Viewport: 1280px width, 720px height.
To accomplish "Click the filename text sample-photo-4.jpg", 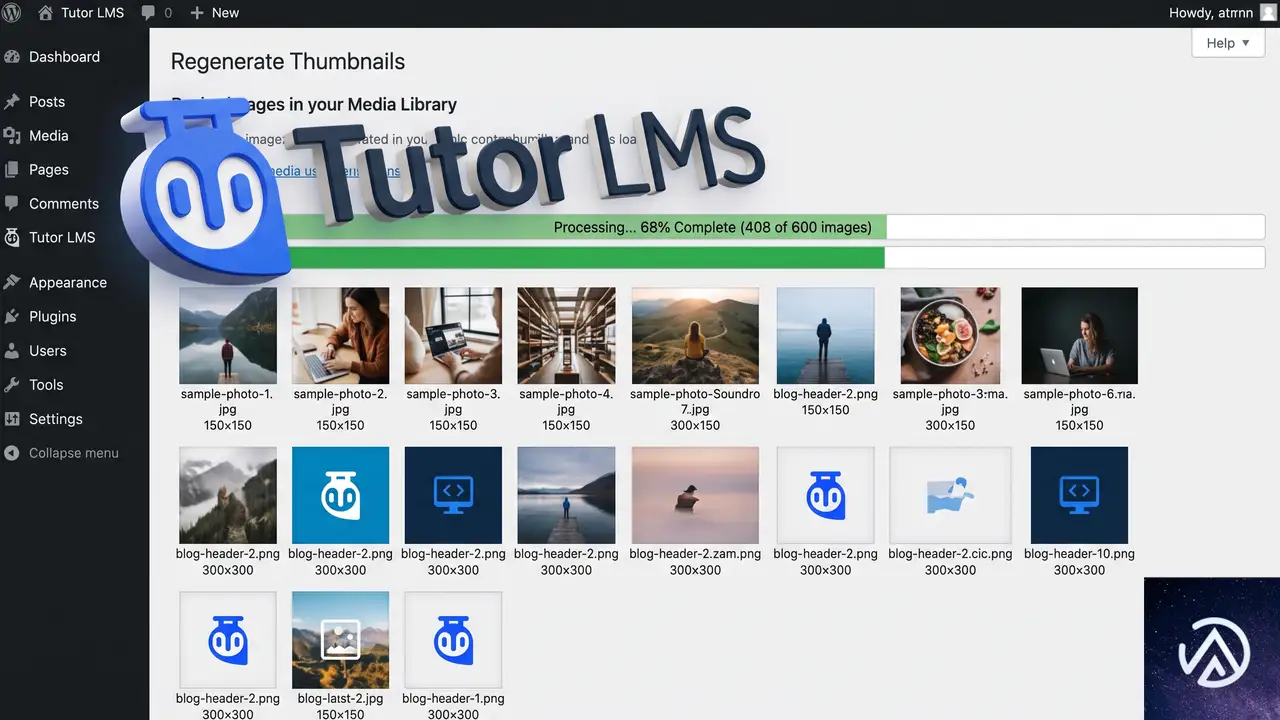I will (566, 402).
